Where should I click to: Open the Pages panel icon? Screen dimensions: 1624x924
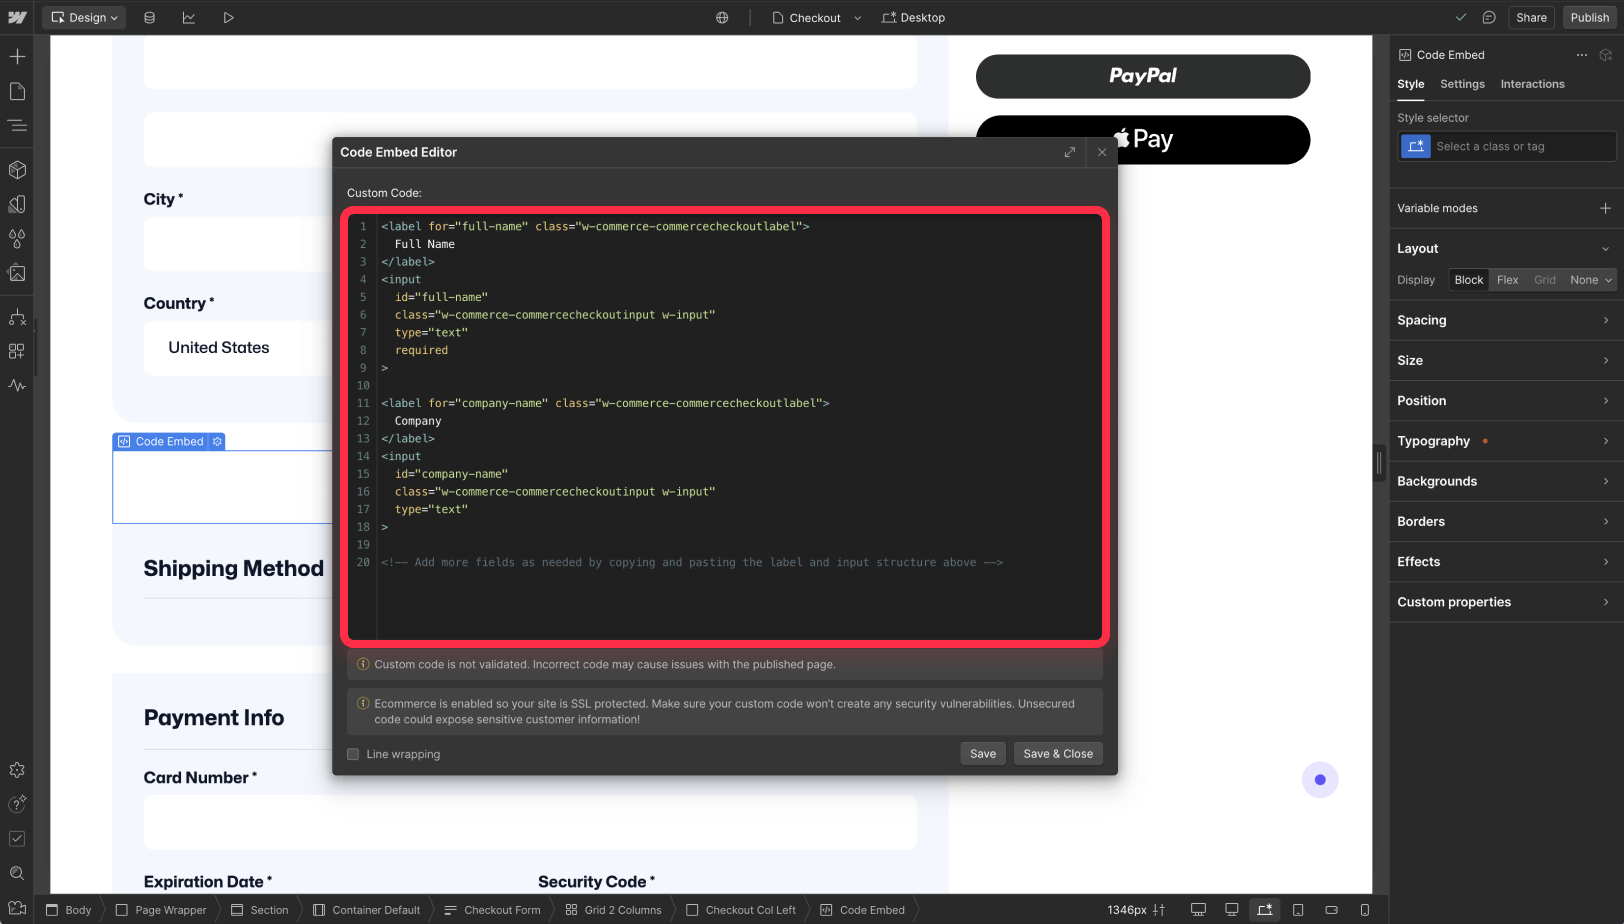coord(17,91)
